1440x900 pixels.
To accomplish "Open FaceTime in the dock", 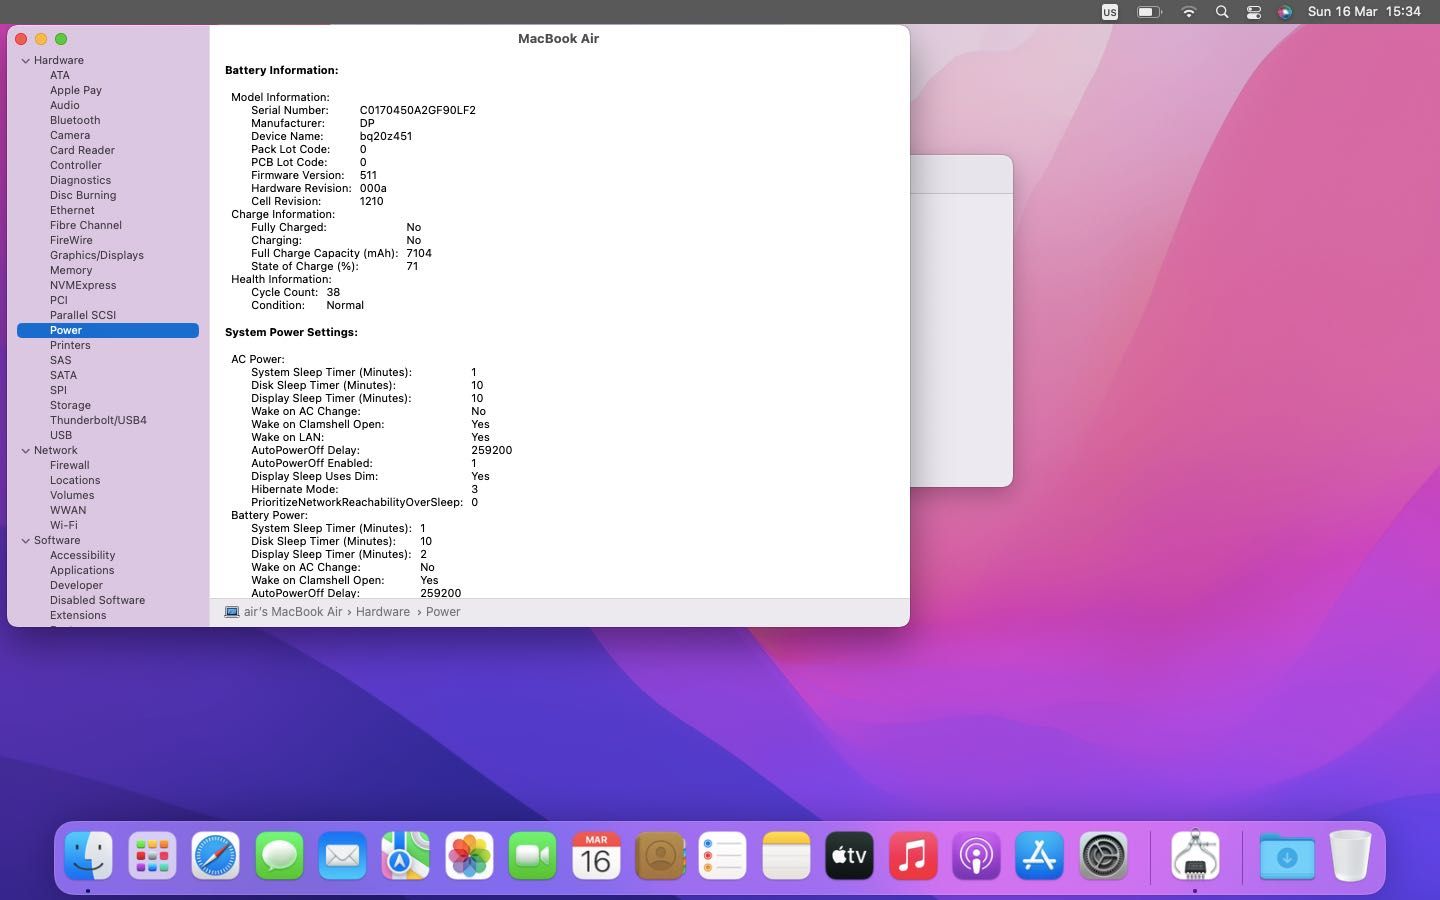I will (x=532, y=856).
